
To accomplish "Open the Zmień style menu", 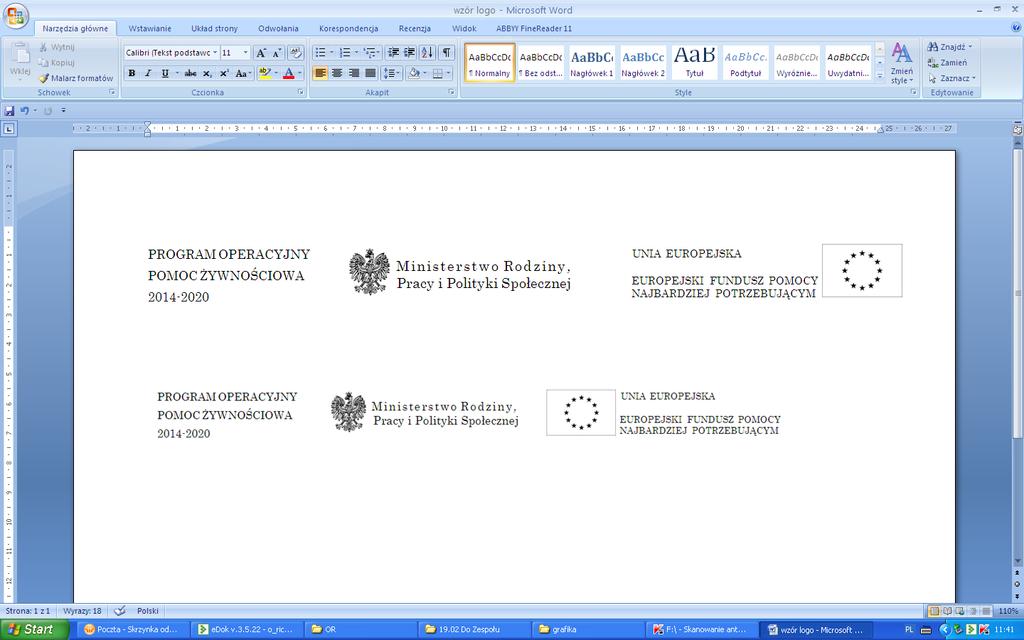I will [902, 63].
